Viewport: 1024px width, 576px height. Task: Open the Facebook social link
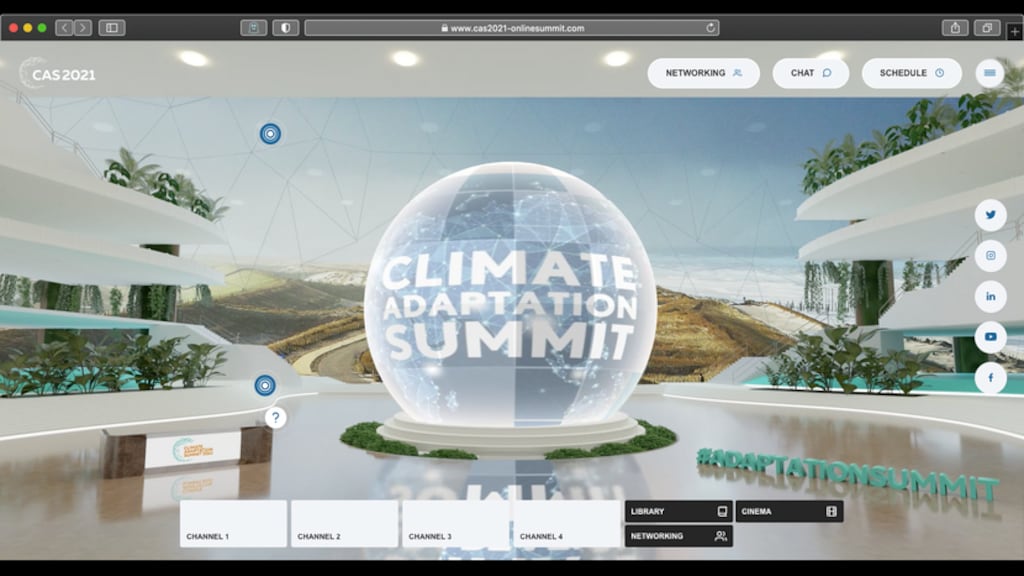click(x=990, y=378)
